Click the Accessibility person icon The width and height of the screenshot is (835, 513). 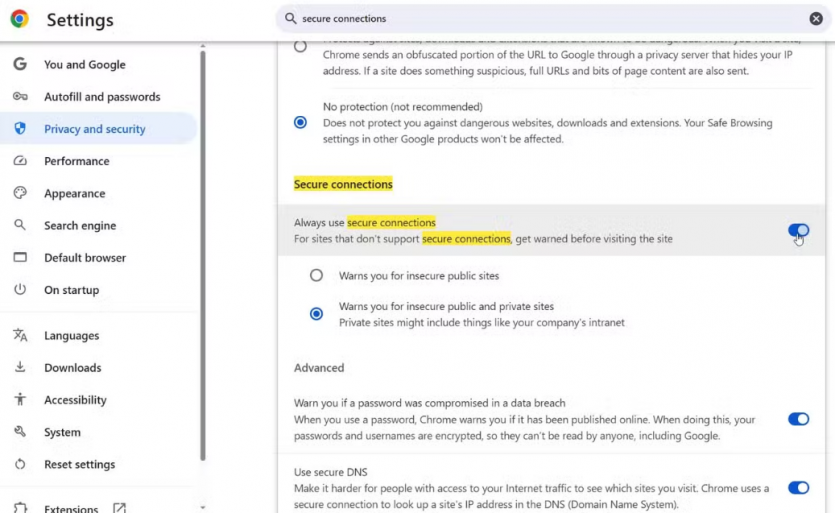(x=20, y=399)
